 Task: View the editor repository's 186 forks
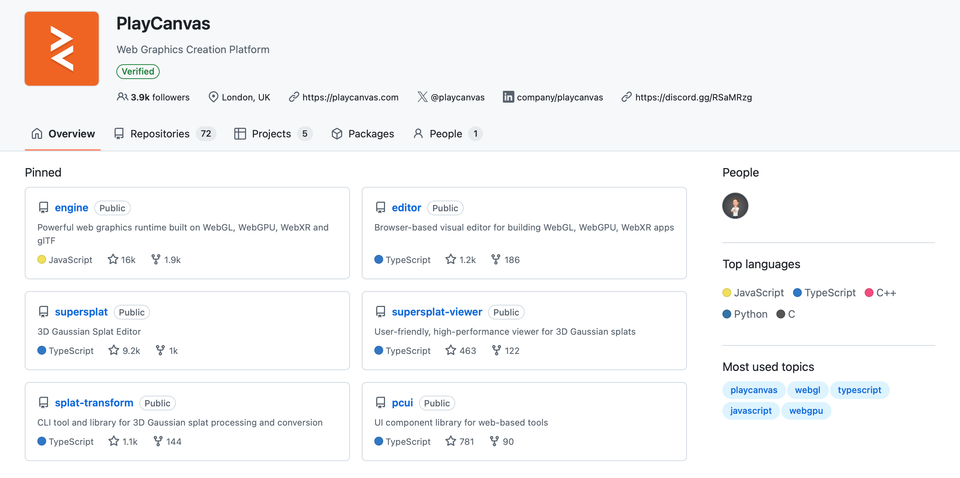[x=505, y=260]
